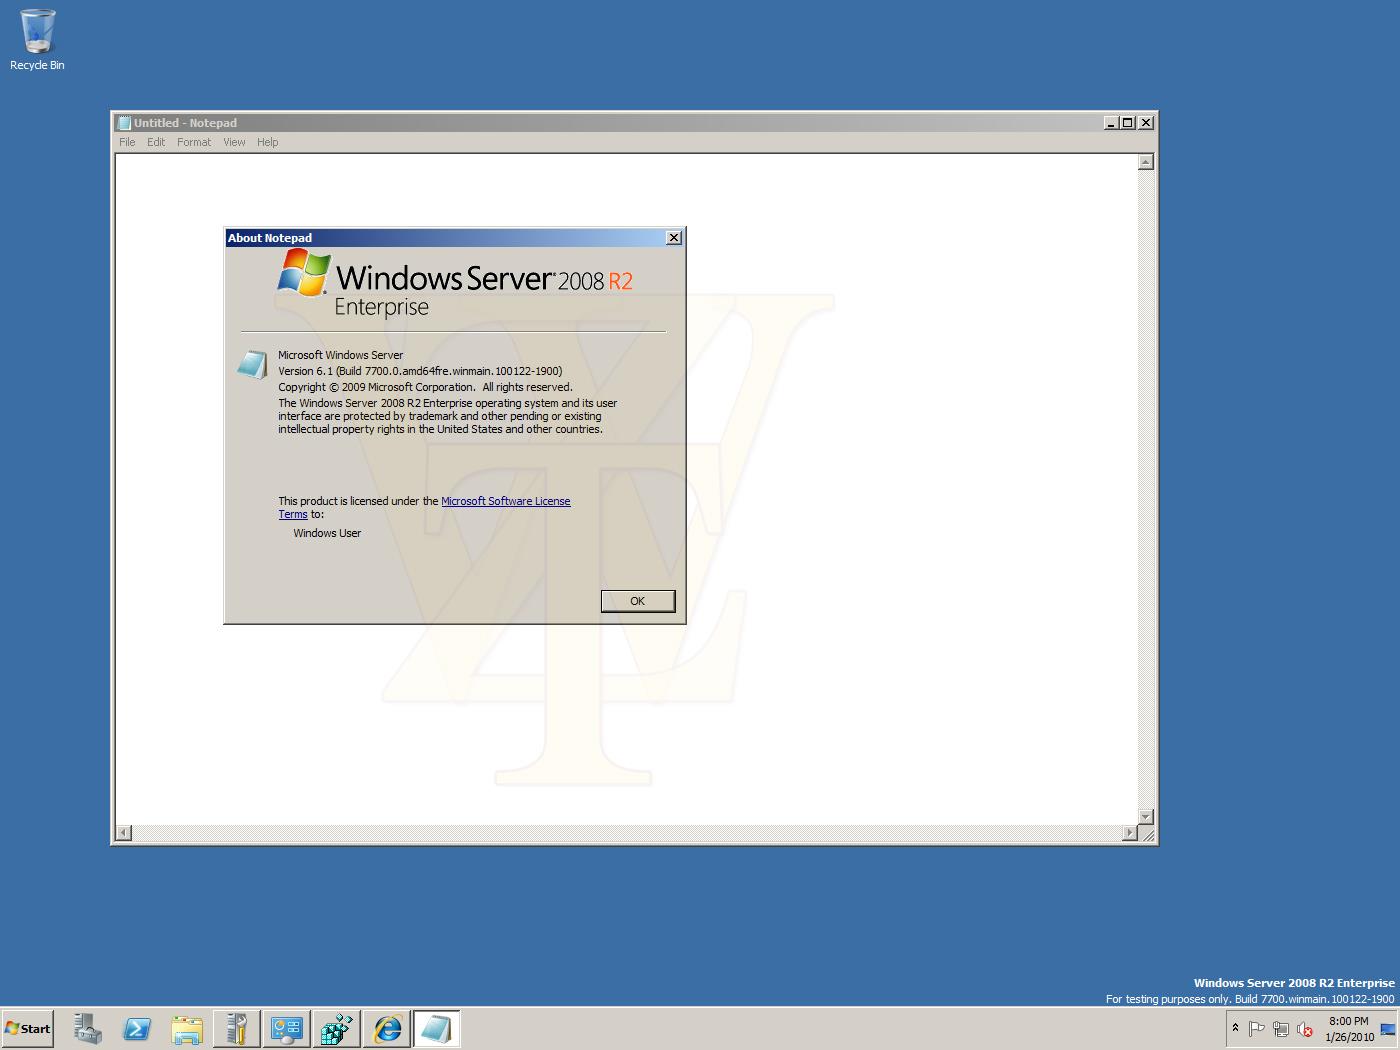Viewport: 1400px width, 1050px height.
Task: Launch Windows PowerShell from taskbar
Action: click(137, 1028)
